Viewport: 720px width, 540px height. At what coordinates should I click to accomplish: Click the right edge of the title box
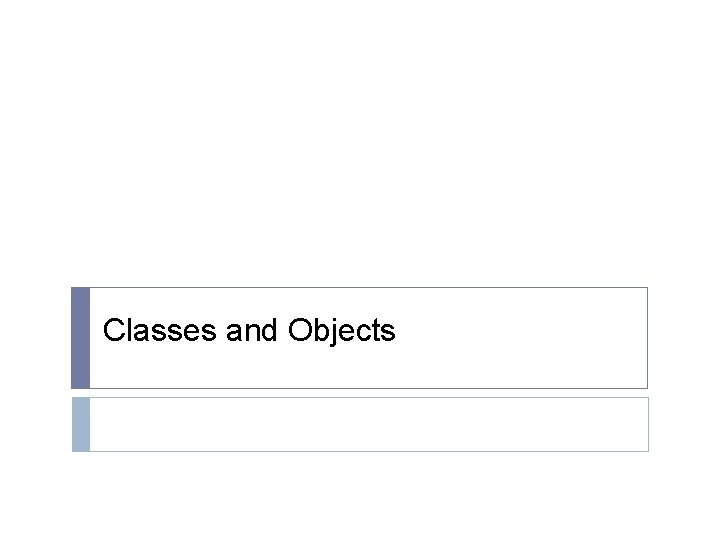647,338
